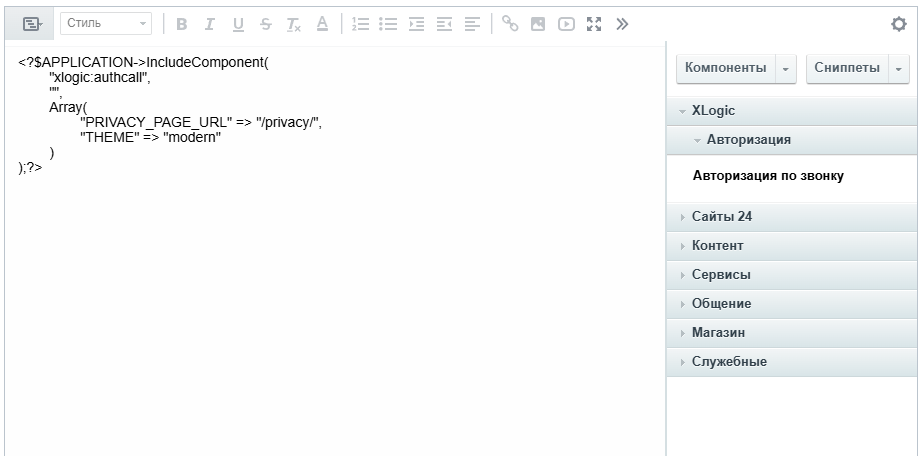Screen dimensions: 922x456
Task: Select Авторизация по звонку component
Action: 768,176
